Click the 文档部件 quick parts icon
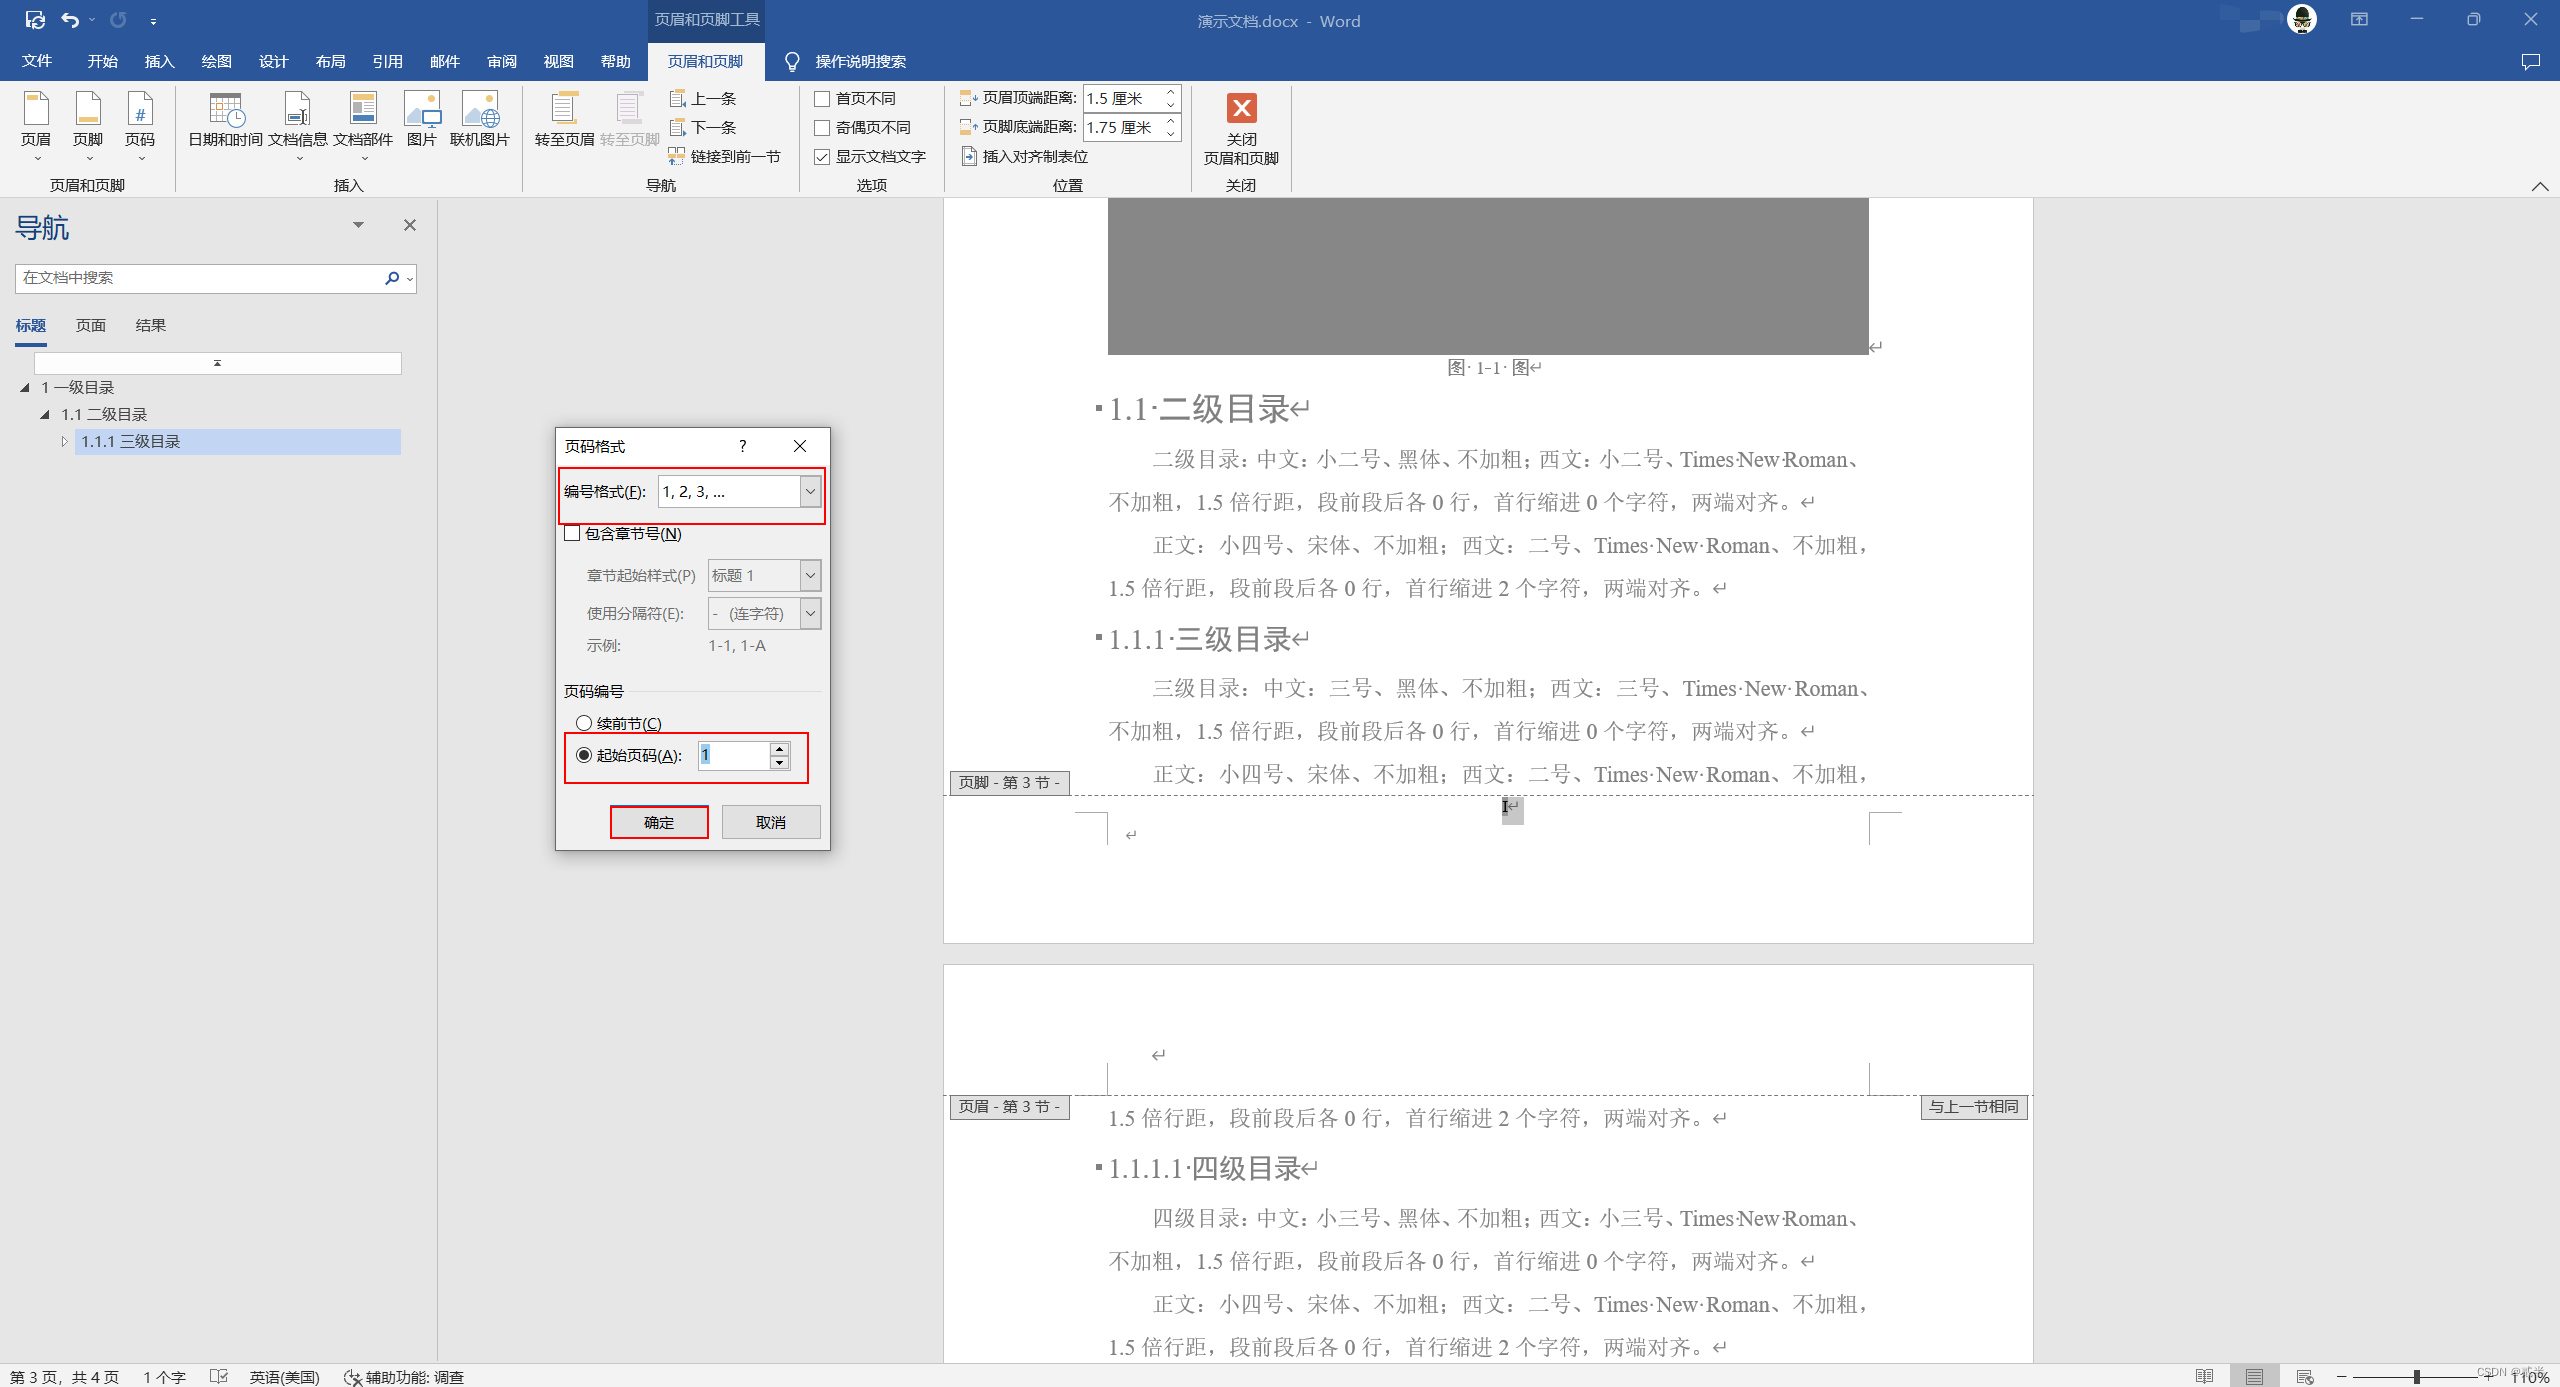The height and width of the screenshot is (1387, 2560). (362, 110)
